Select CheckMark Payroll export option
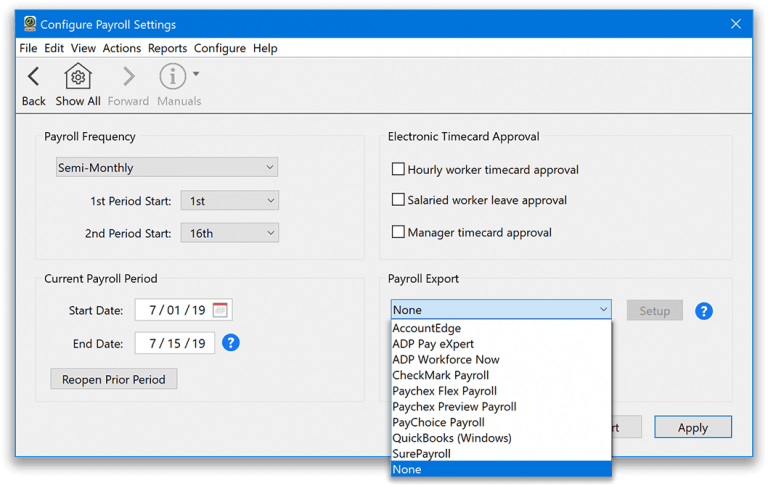 [x=501, y=375]
